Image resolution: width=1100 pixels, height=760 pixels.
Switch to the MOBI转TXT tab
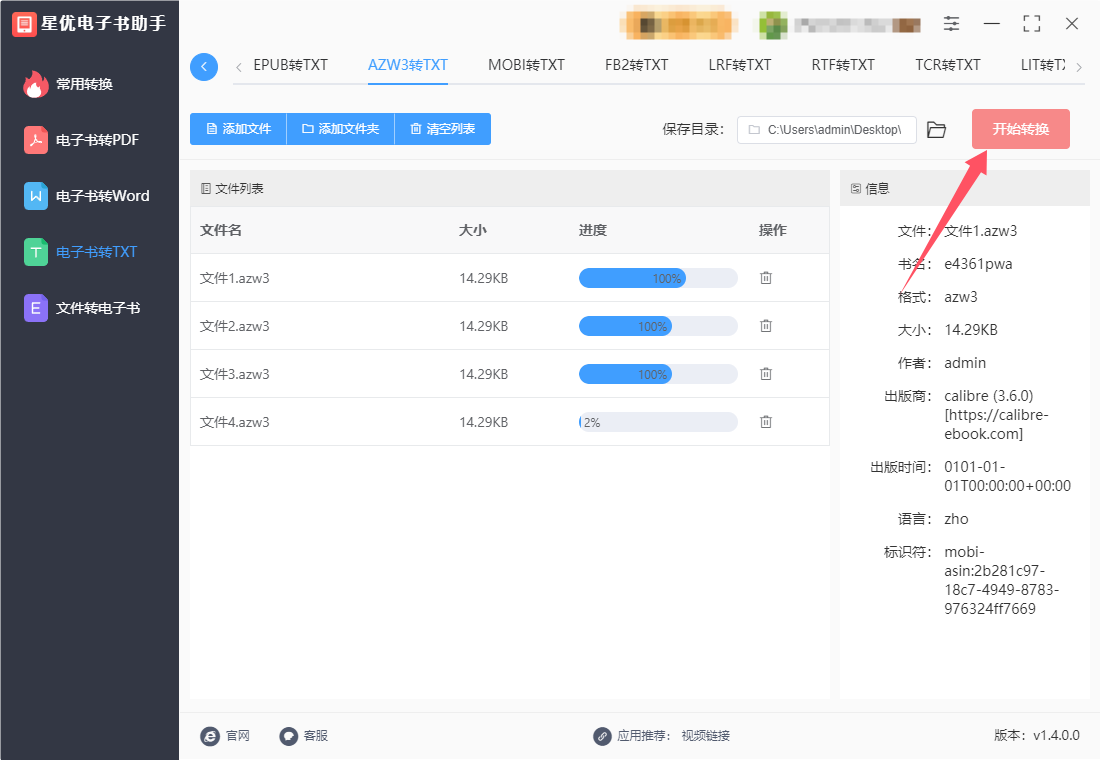[x=526, y=65]
